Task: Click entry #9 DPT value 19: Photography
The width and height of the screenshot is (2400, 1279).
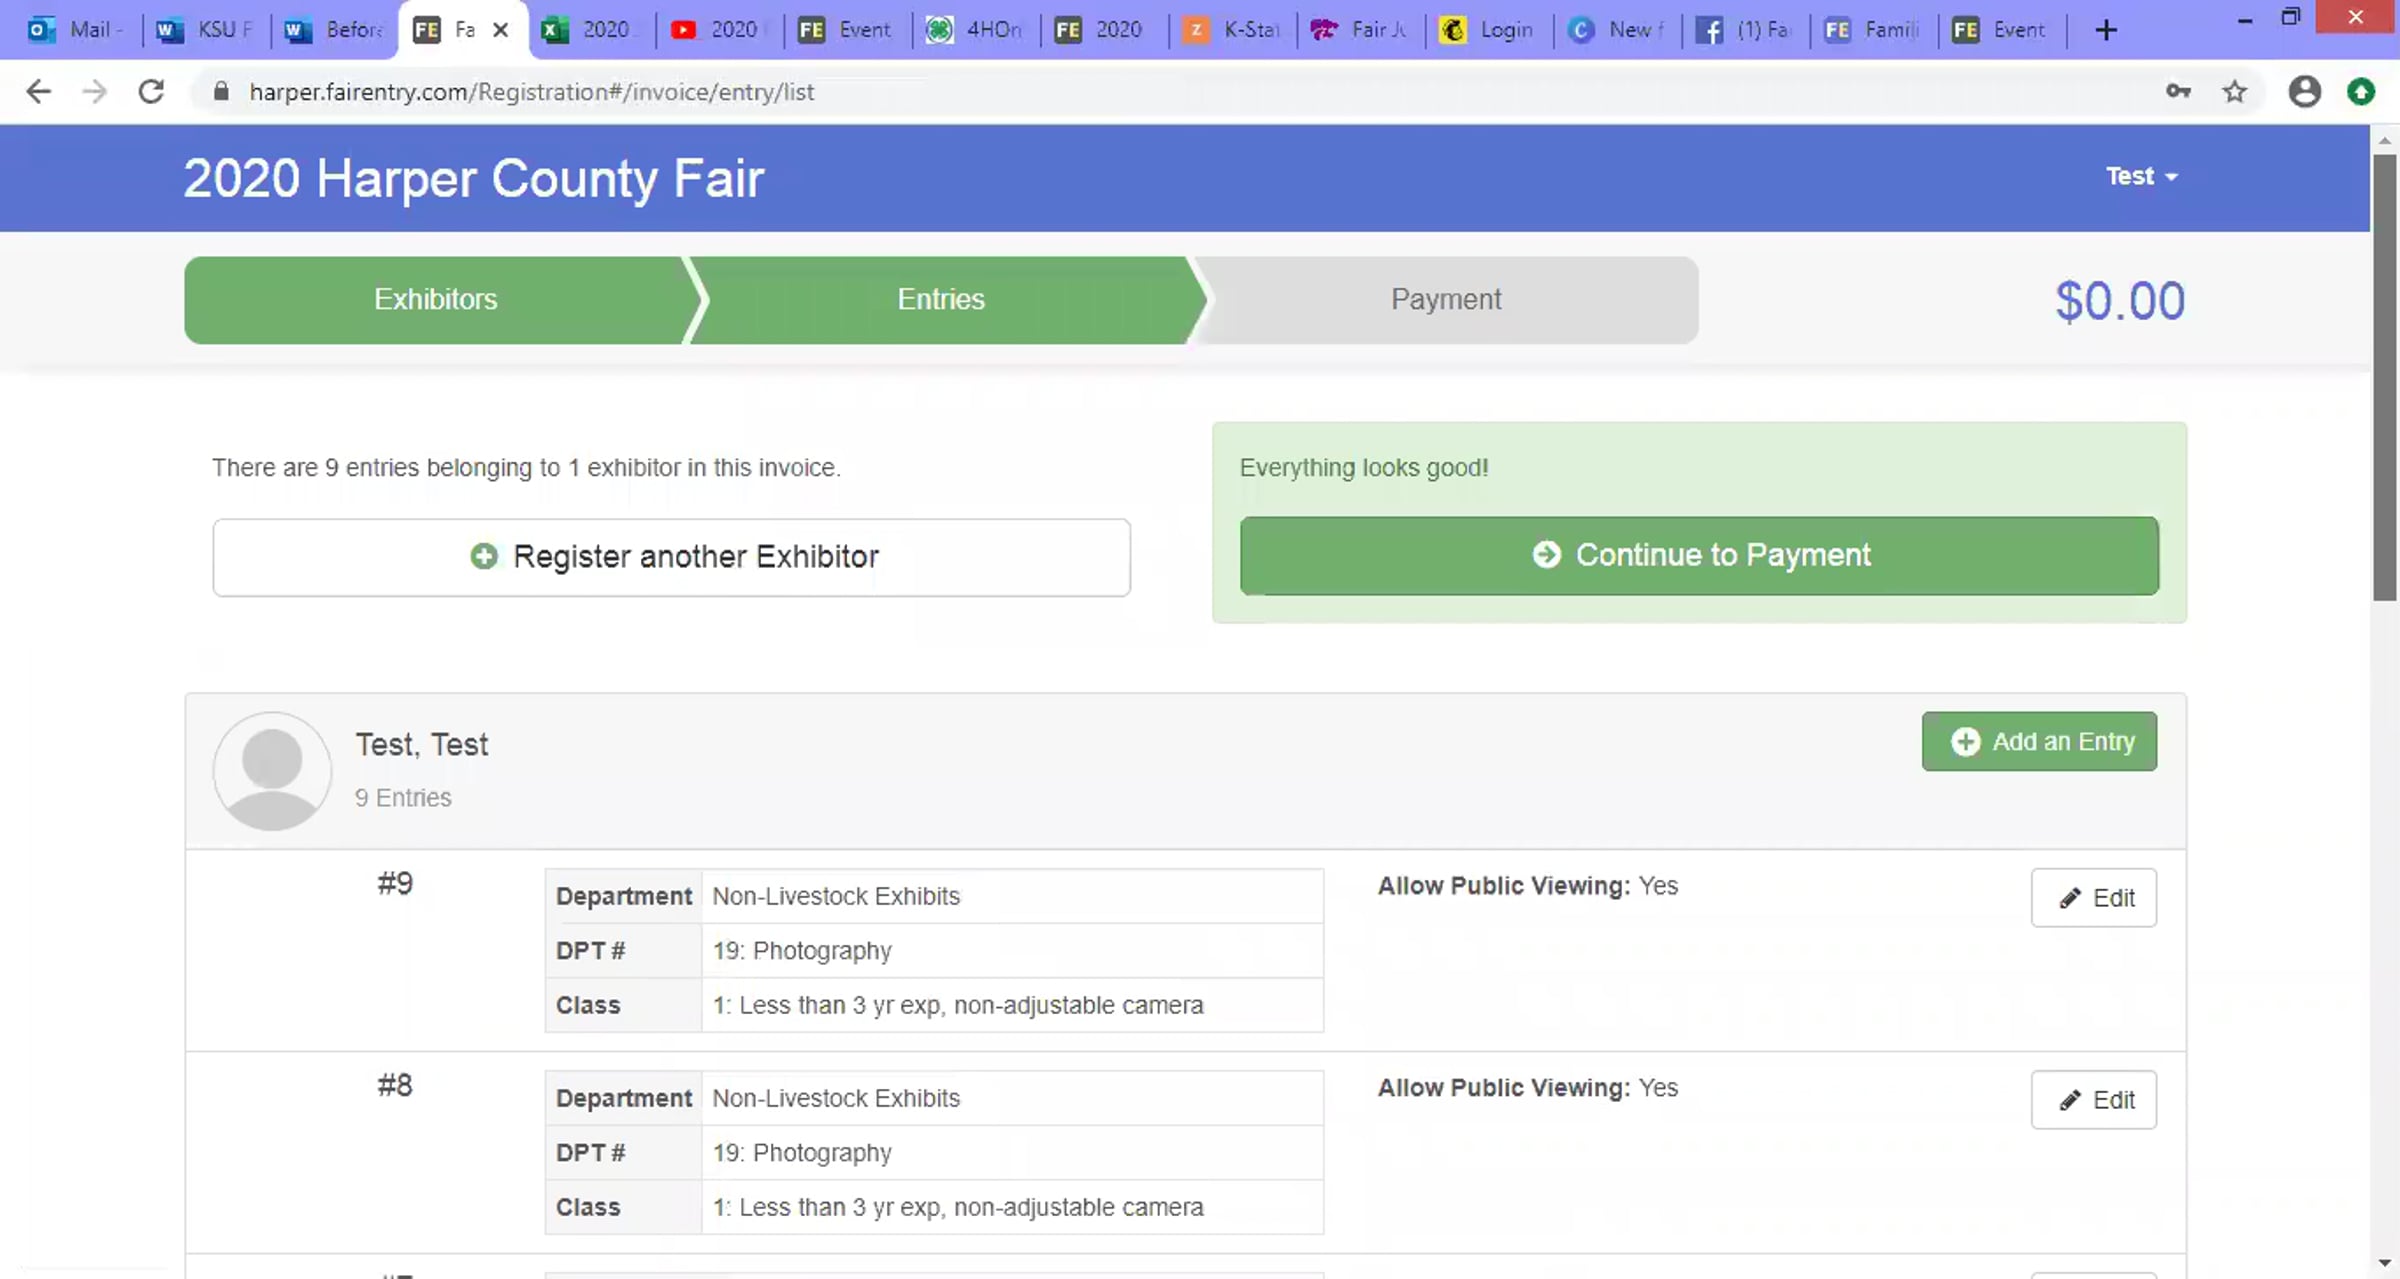Action: tap(802, 951)
